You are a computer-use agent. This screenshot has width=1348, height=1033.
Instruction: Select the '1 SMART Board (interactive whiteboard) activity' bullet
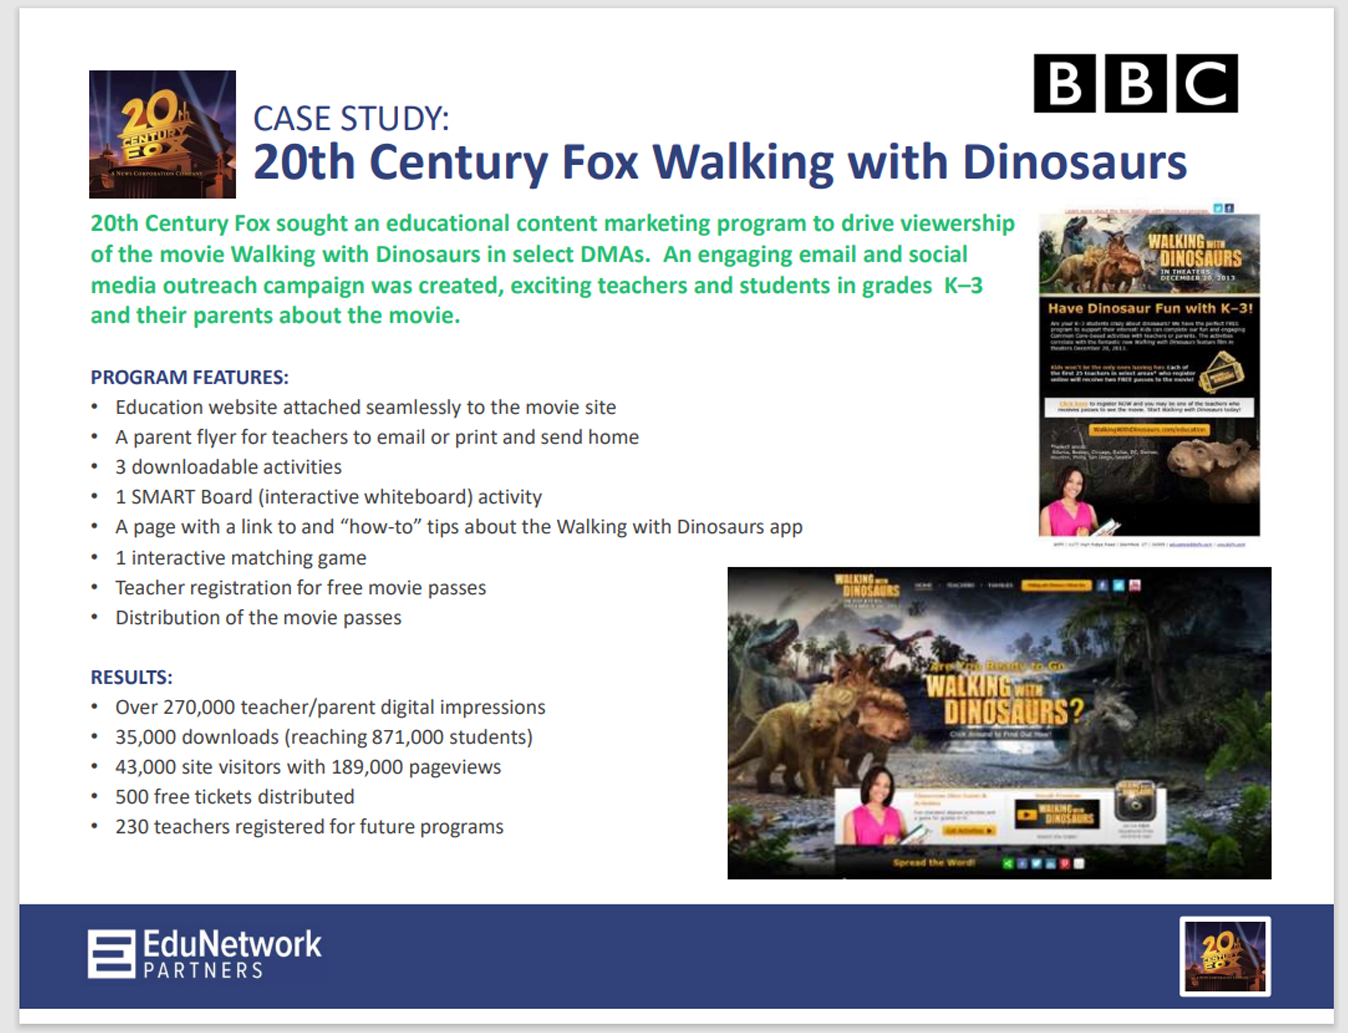[328, 497]
